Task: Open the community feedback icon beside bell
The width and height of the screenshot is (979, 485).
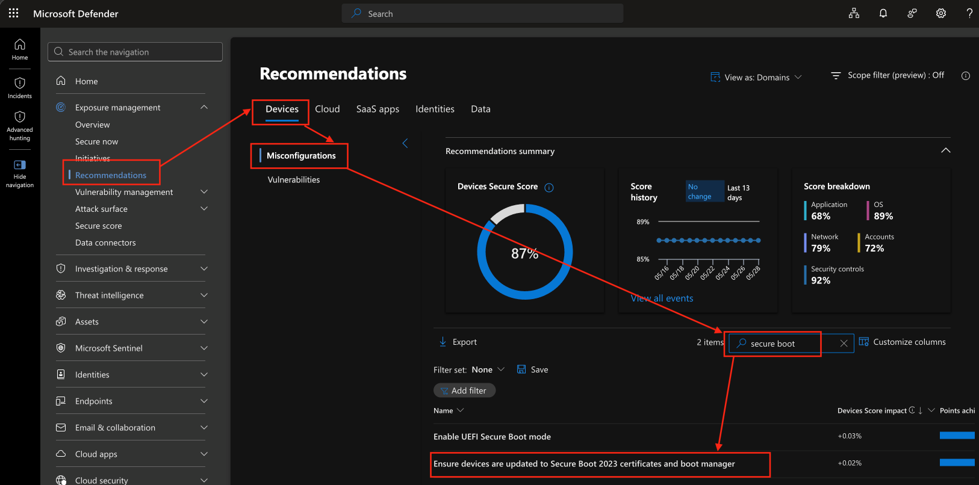Action: coord(912,13)
